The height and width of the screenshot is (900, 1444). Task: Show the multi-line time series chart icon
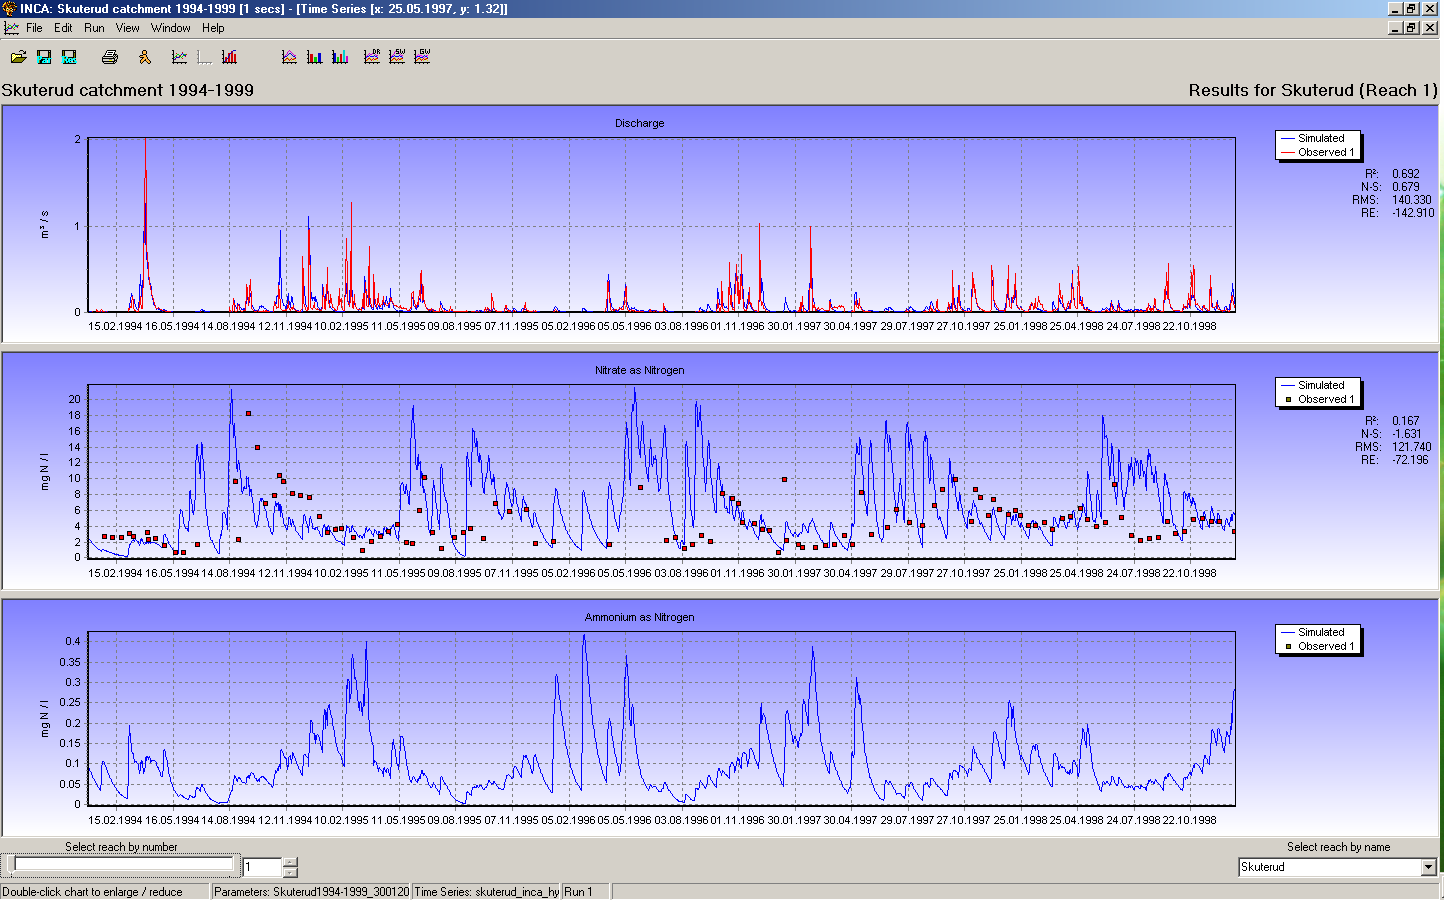(x=180, y=57)
